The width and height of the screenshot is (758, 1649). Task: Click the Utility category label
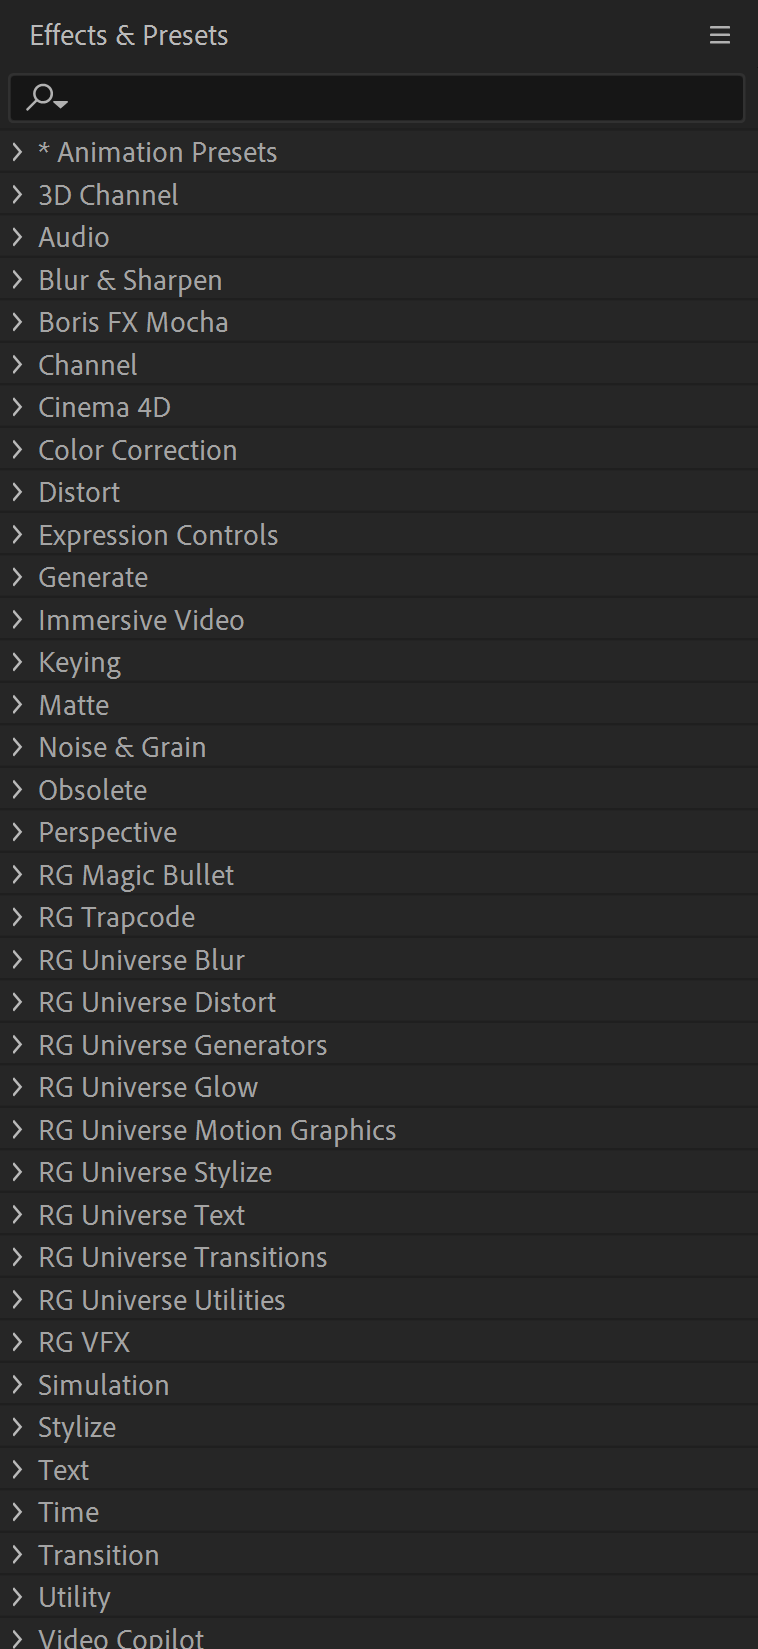(x=75, y=1598)
